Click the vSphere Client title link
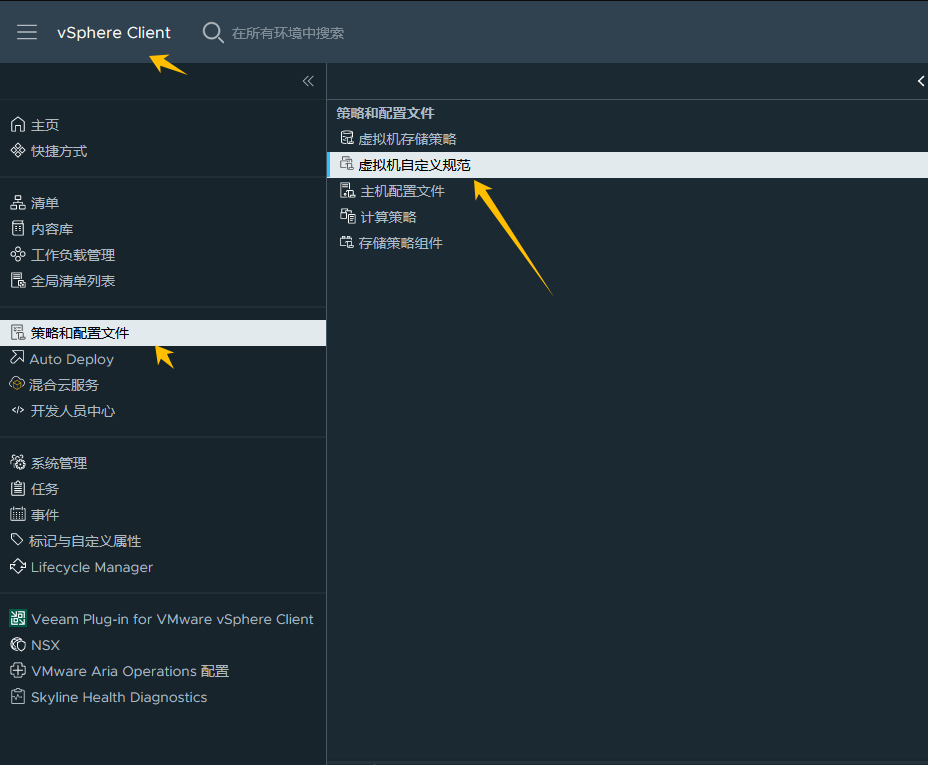Viewport: 928px width, 765px height. point(114,33)
